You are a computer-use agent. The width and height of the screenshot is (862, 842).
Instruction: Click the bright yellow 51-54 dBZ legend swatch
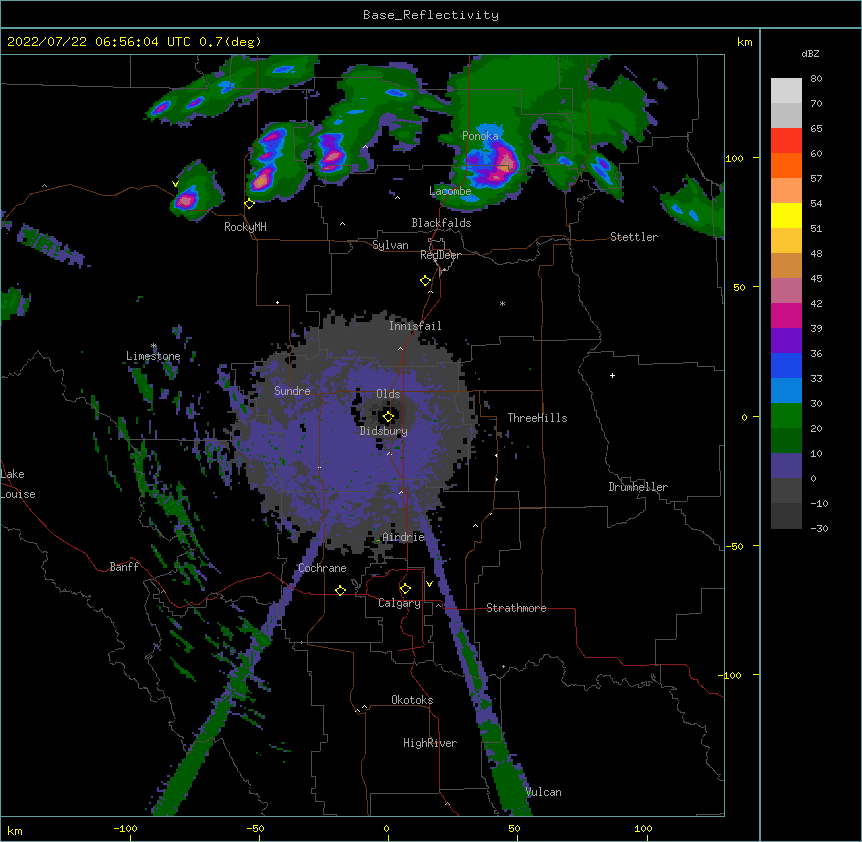click(786, 215)
